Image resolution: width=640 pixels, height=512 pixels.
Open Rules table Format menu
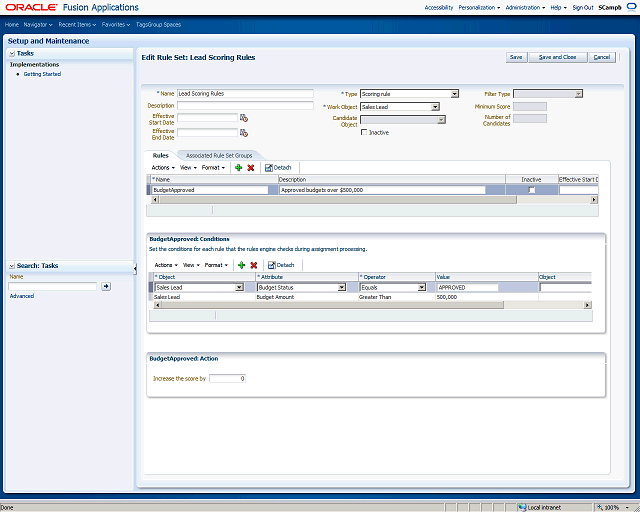pos(213,167)
